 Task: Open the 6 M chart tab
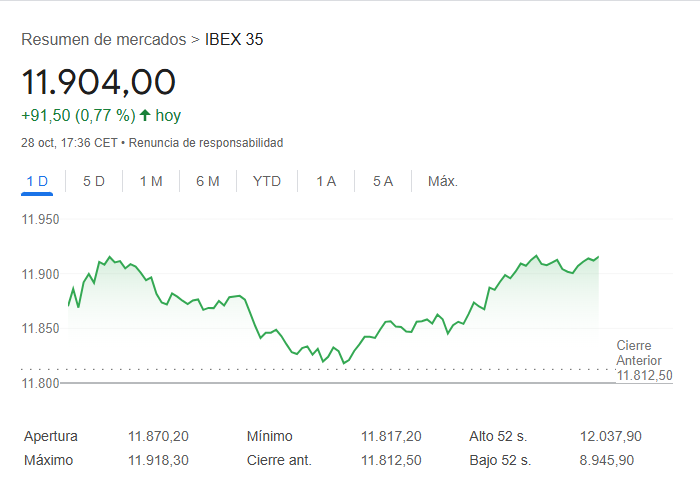pos(208,181)
